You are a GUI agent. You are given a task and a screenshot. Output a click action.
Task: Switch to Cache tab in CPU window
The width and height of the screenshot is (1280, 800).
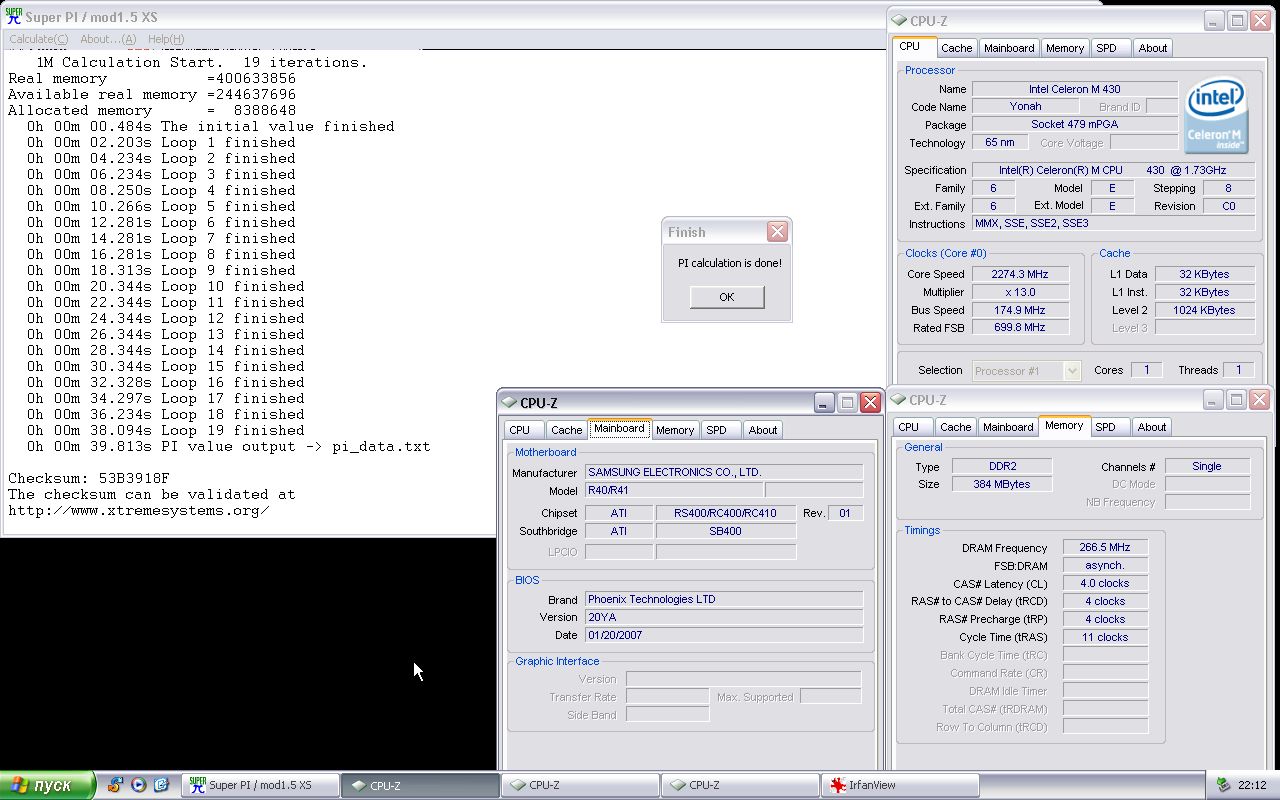pos(956,48)
